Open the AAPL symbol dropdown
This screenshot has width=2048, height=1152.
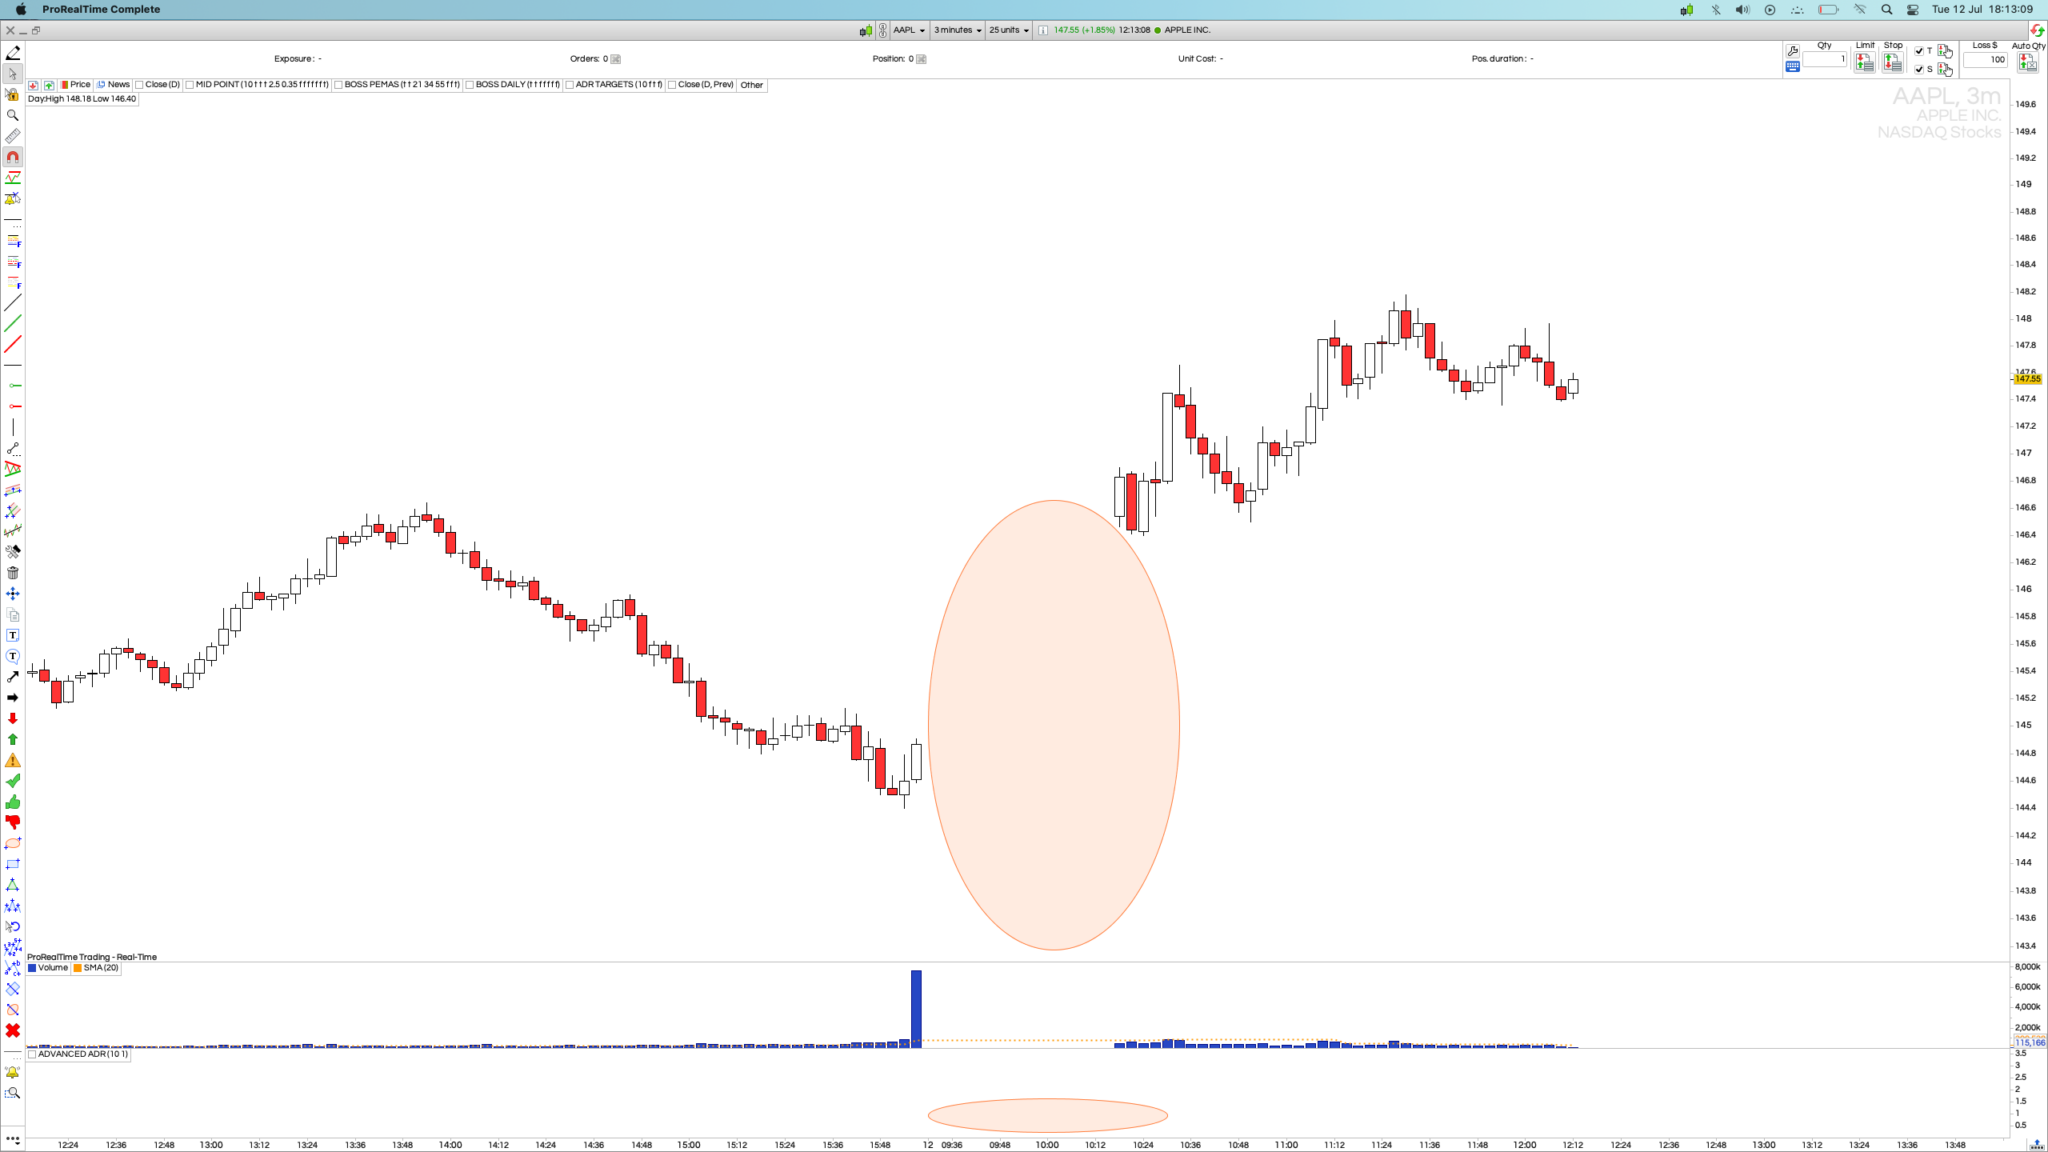908,30
